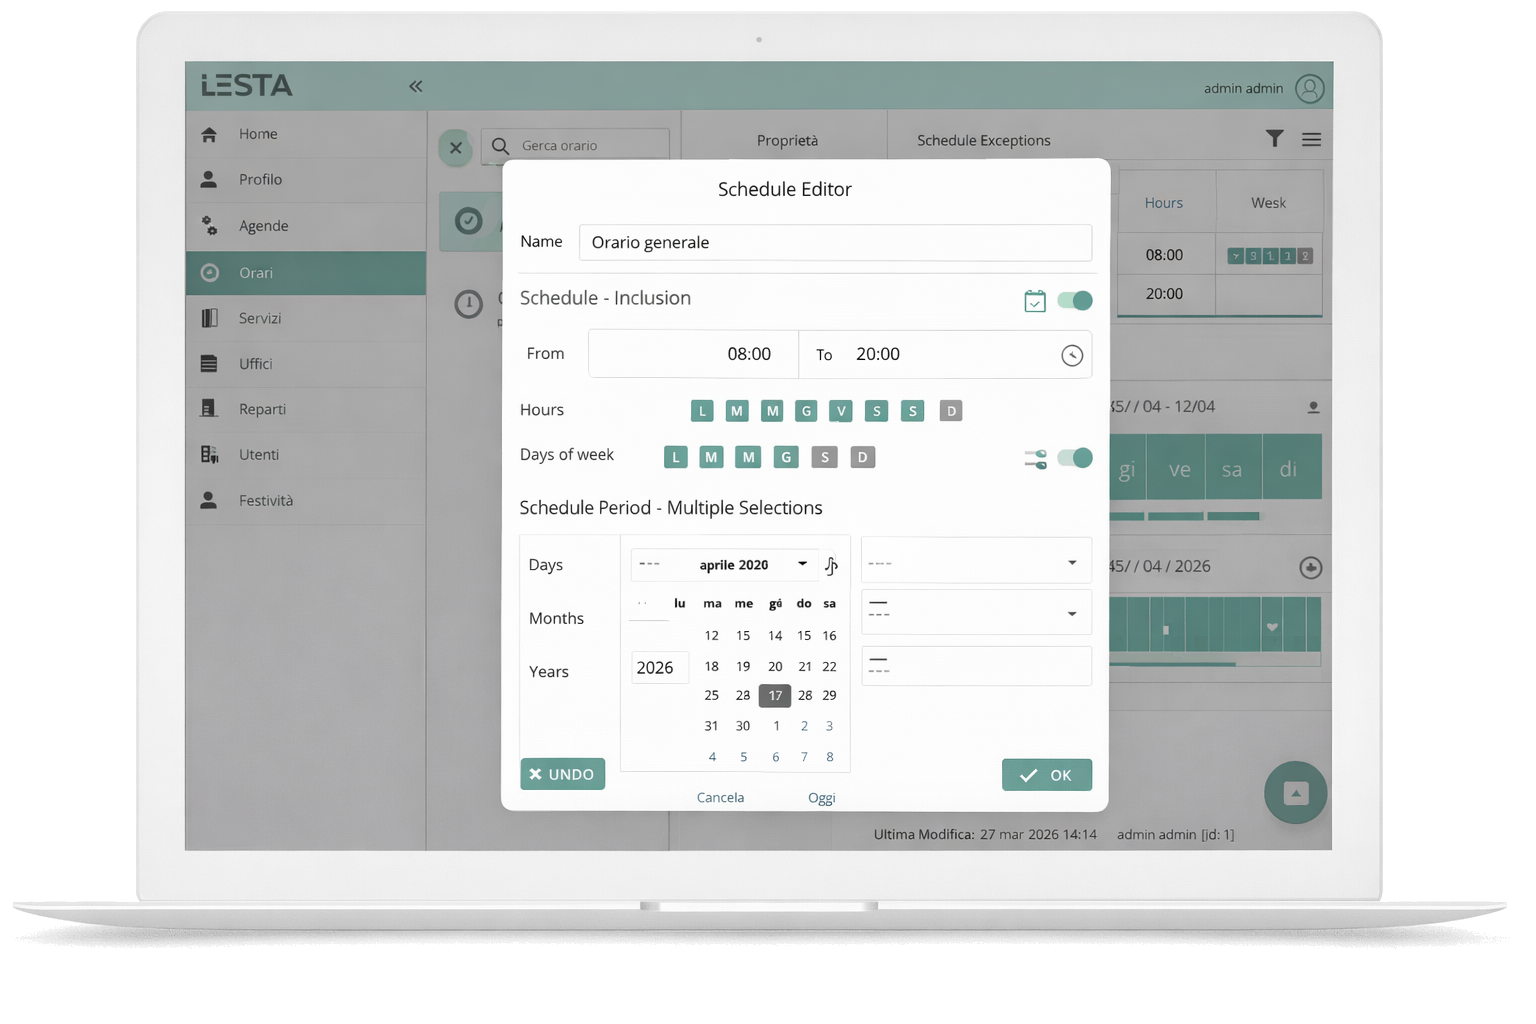Screen dimensions: 1536x1024
Task: Open the second dashed selection dropdown
Action: click(975, 612)
